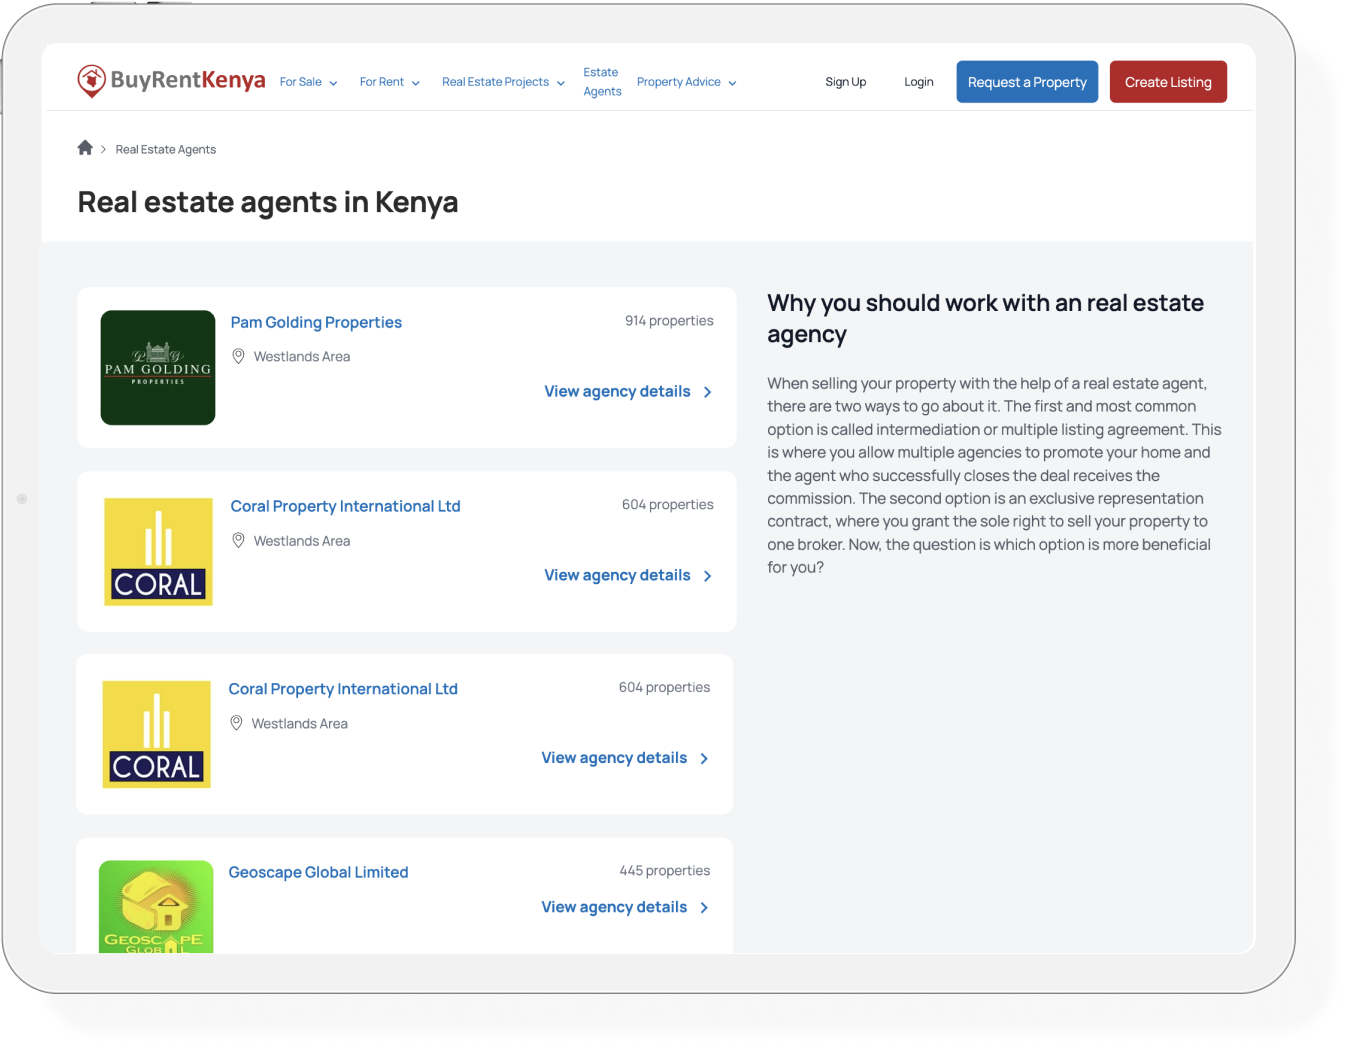
Task: Click arrow beside second Coral View agency details
Action: coord(704,759)
